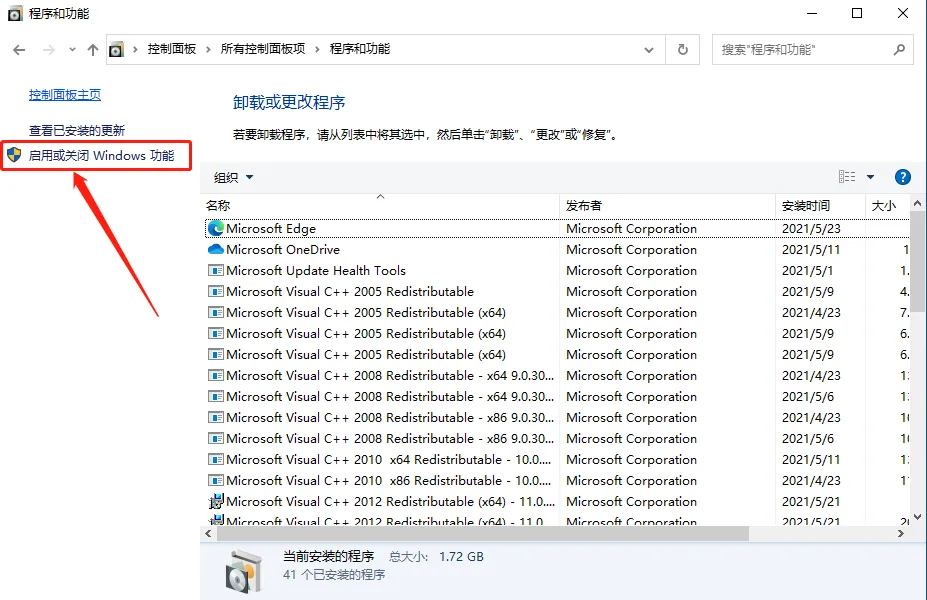Select 程序和功能 breadcrumb segment
This screenshot has width=927, height=600.
click(x=359, y=49)
